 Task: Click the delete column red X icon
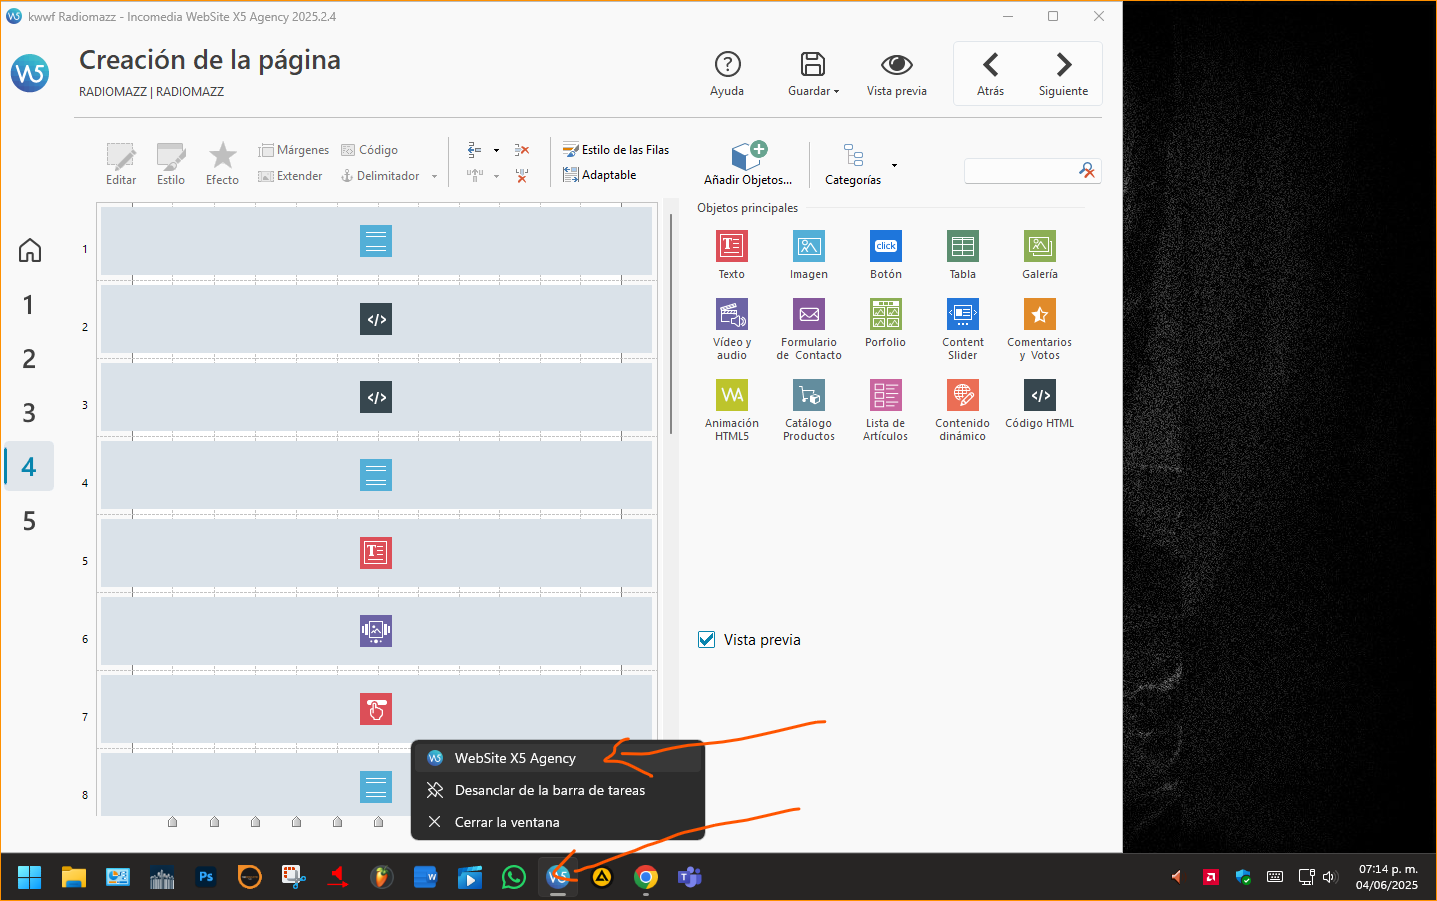522,176
